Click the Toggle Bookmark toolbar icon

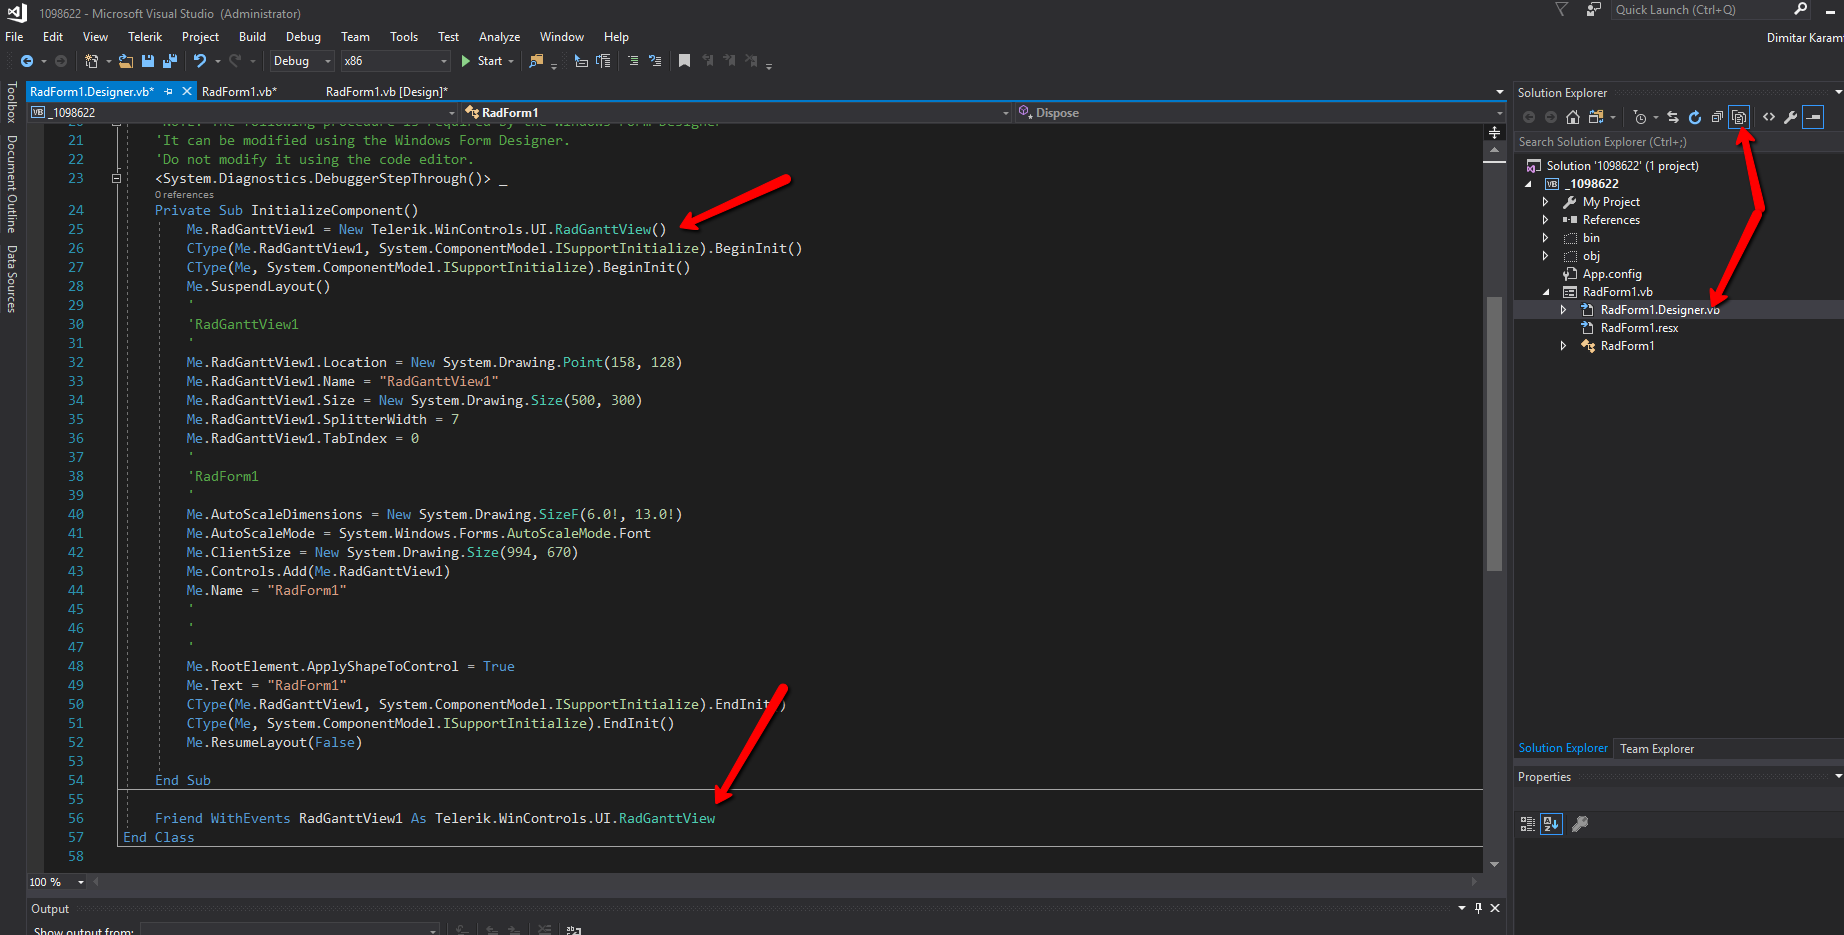pos(684,61)
